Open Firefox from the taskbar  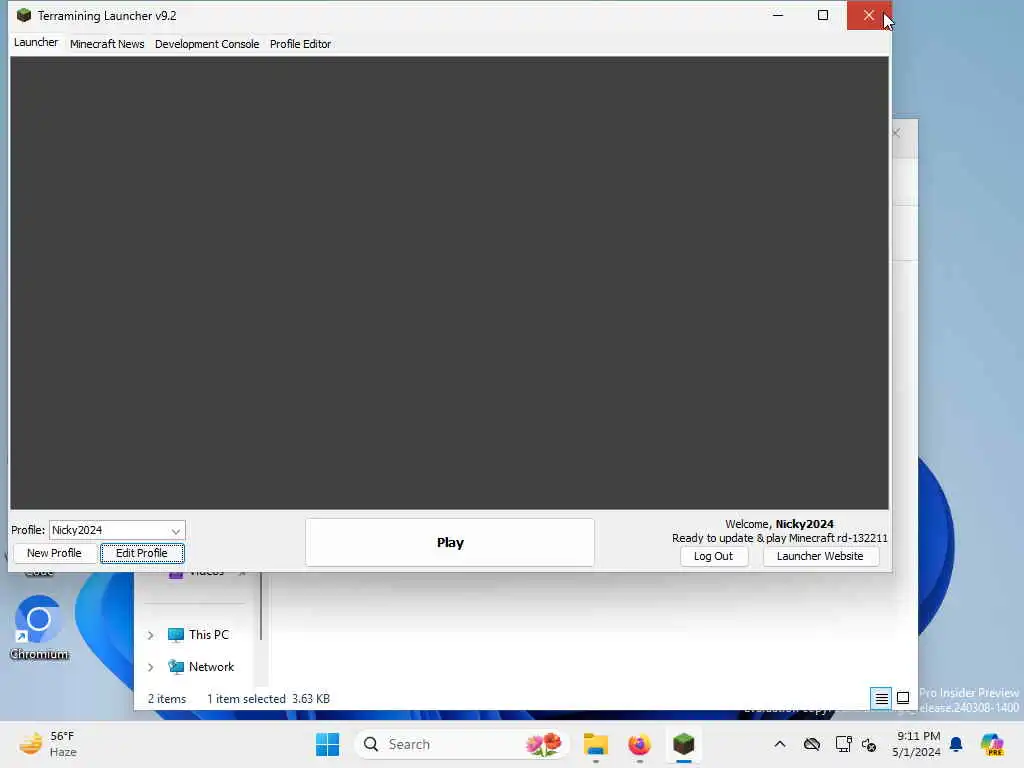(639, 744)
